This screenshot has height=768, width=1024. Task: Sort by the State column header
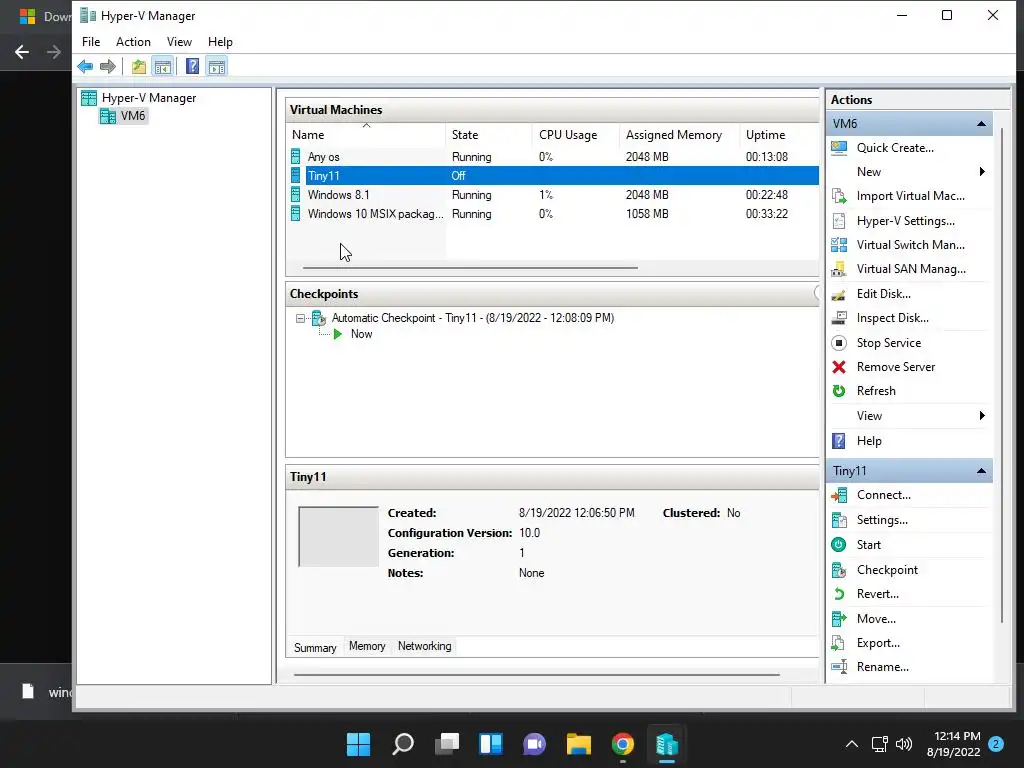coord(489,135)
